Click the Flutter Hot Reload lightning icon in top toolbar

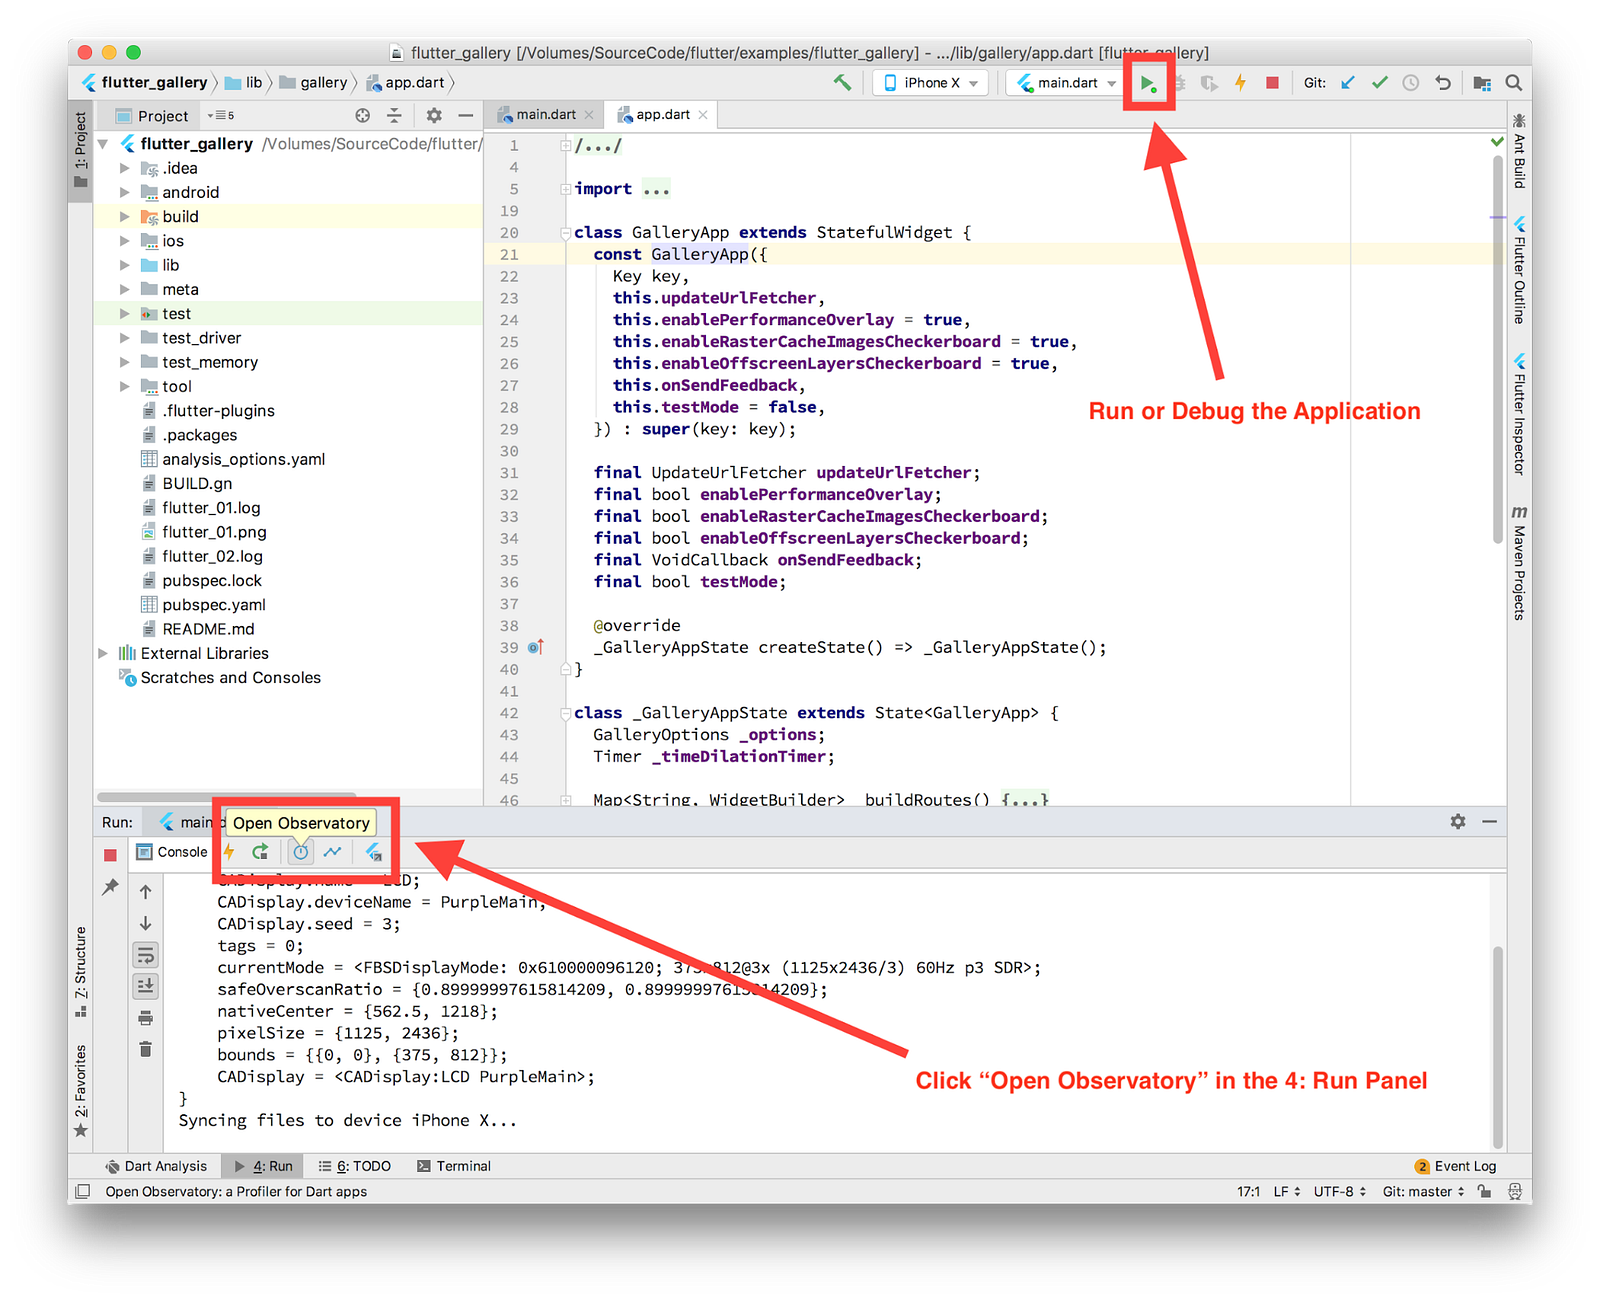(1240, 83)
